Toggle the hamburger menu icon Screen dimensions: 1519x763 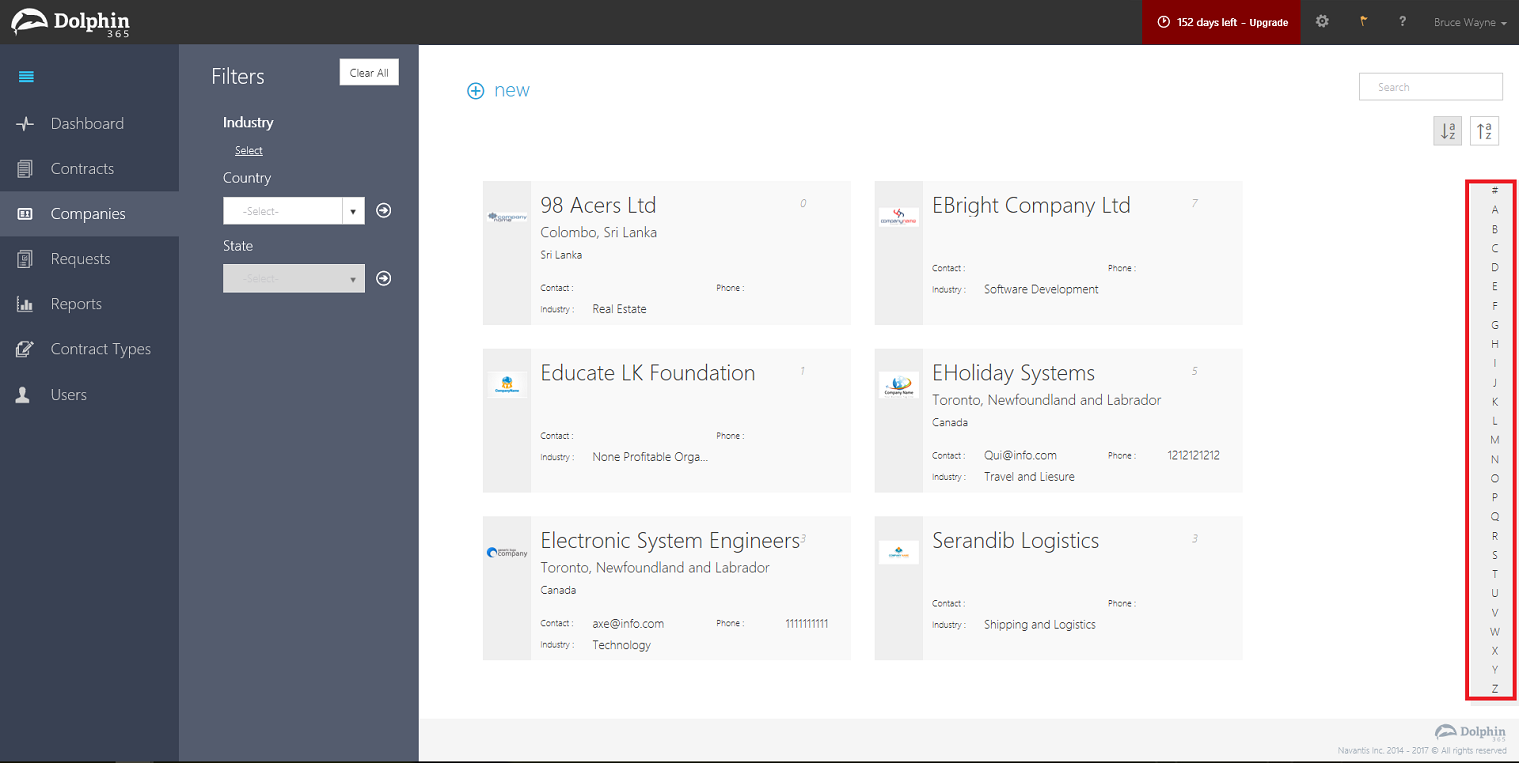(26, 77)
